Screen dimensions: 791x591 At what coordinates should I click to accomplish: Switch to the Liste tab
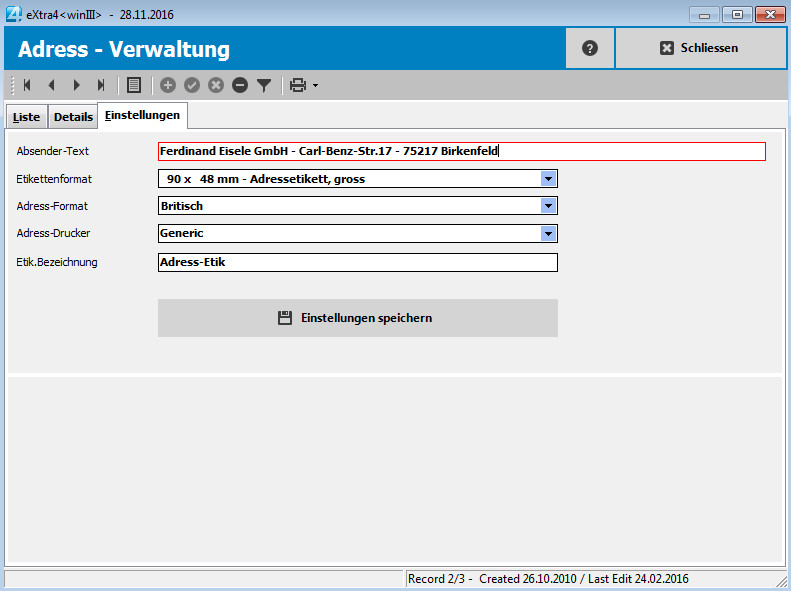click(x=27, y=117)
